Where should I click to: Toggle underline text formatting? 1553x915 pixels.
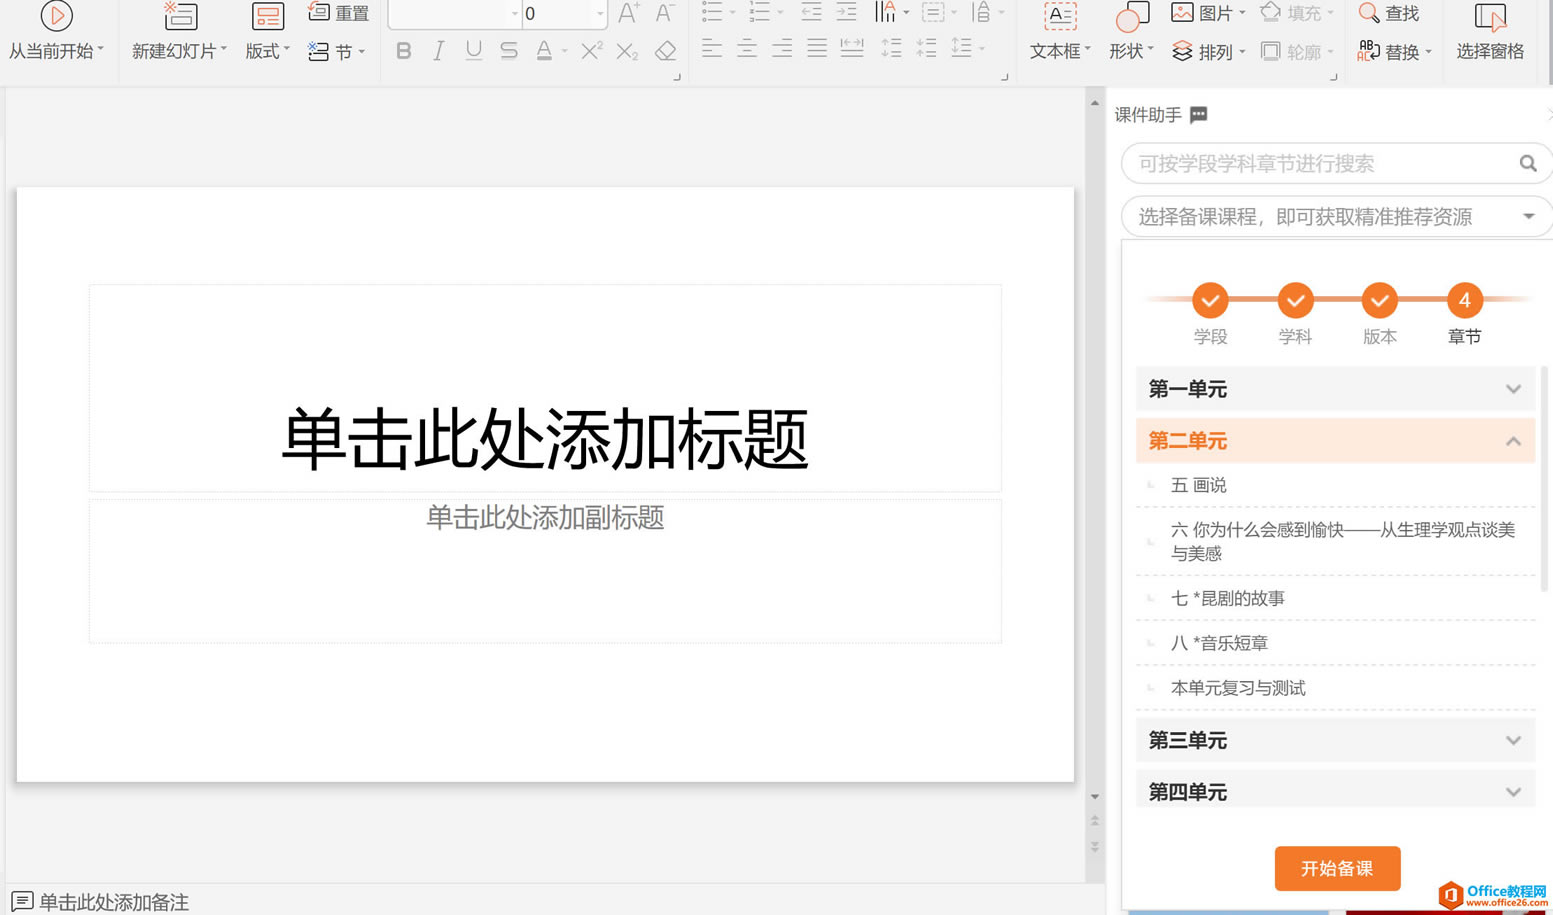473,51
